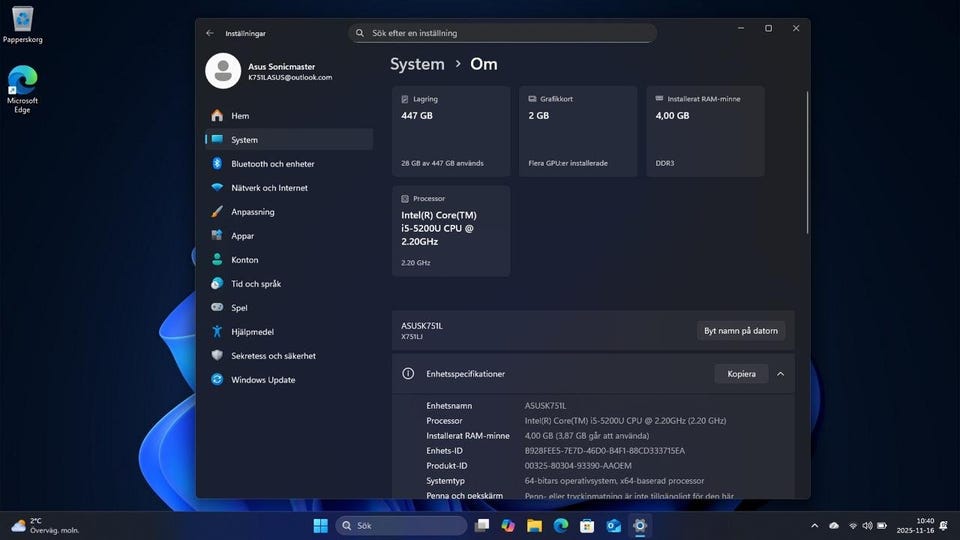
Task: Select Bluetooth och enheter in sidebar
Action: tap(272, 164)
